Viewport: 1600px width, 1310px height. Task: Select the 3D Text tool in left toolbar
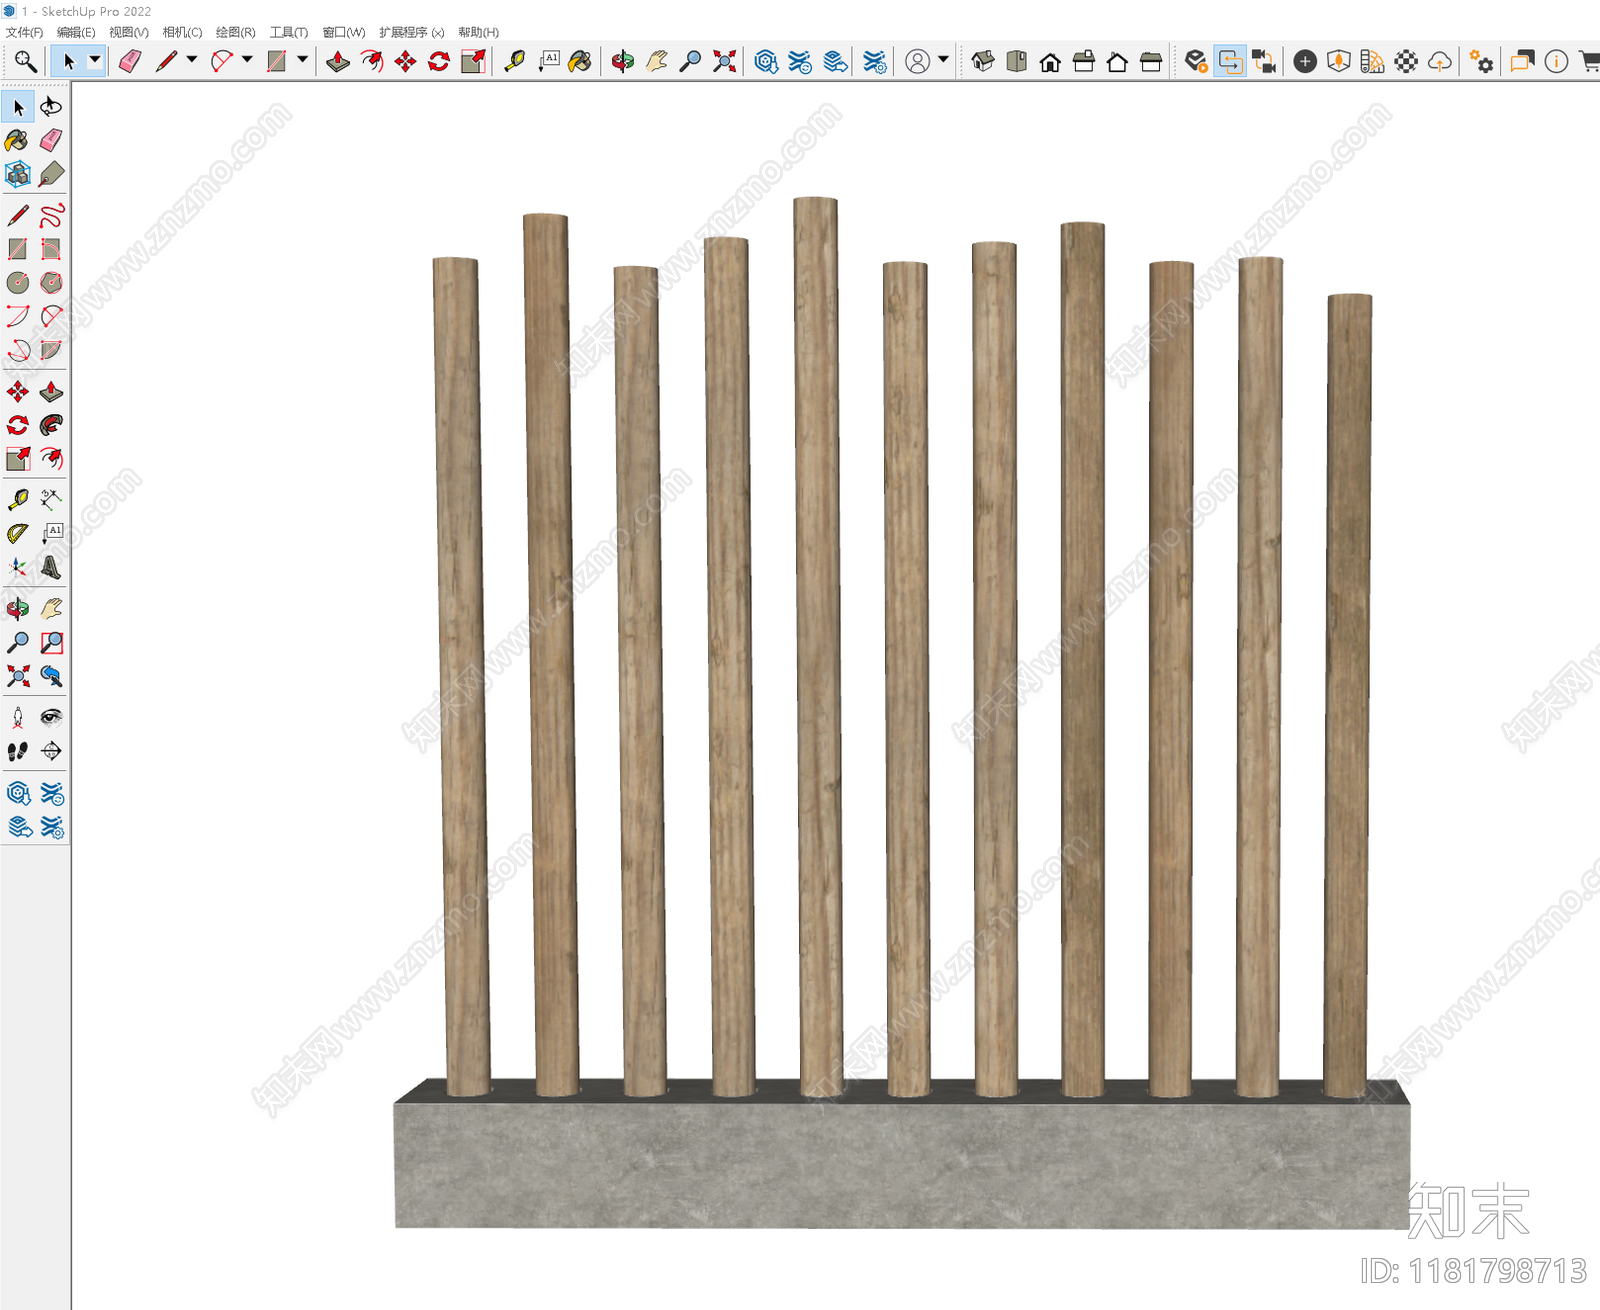(51, 568)
